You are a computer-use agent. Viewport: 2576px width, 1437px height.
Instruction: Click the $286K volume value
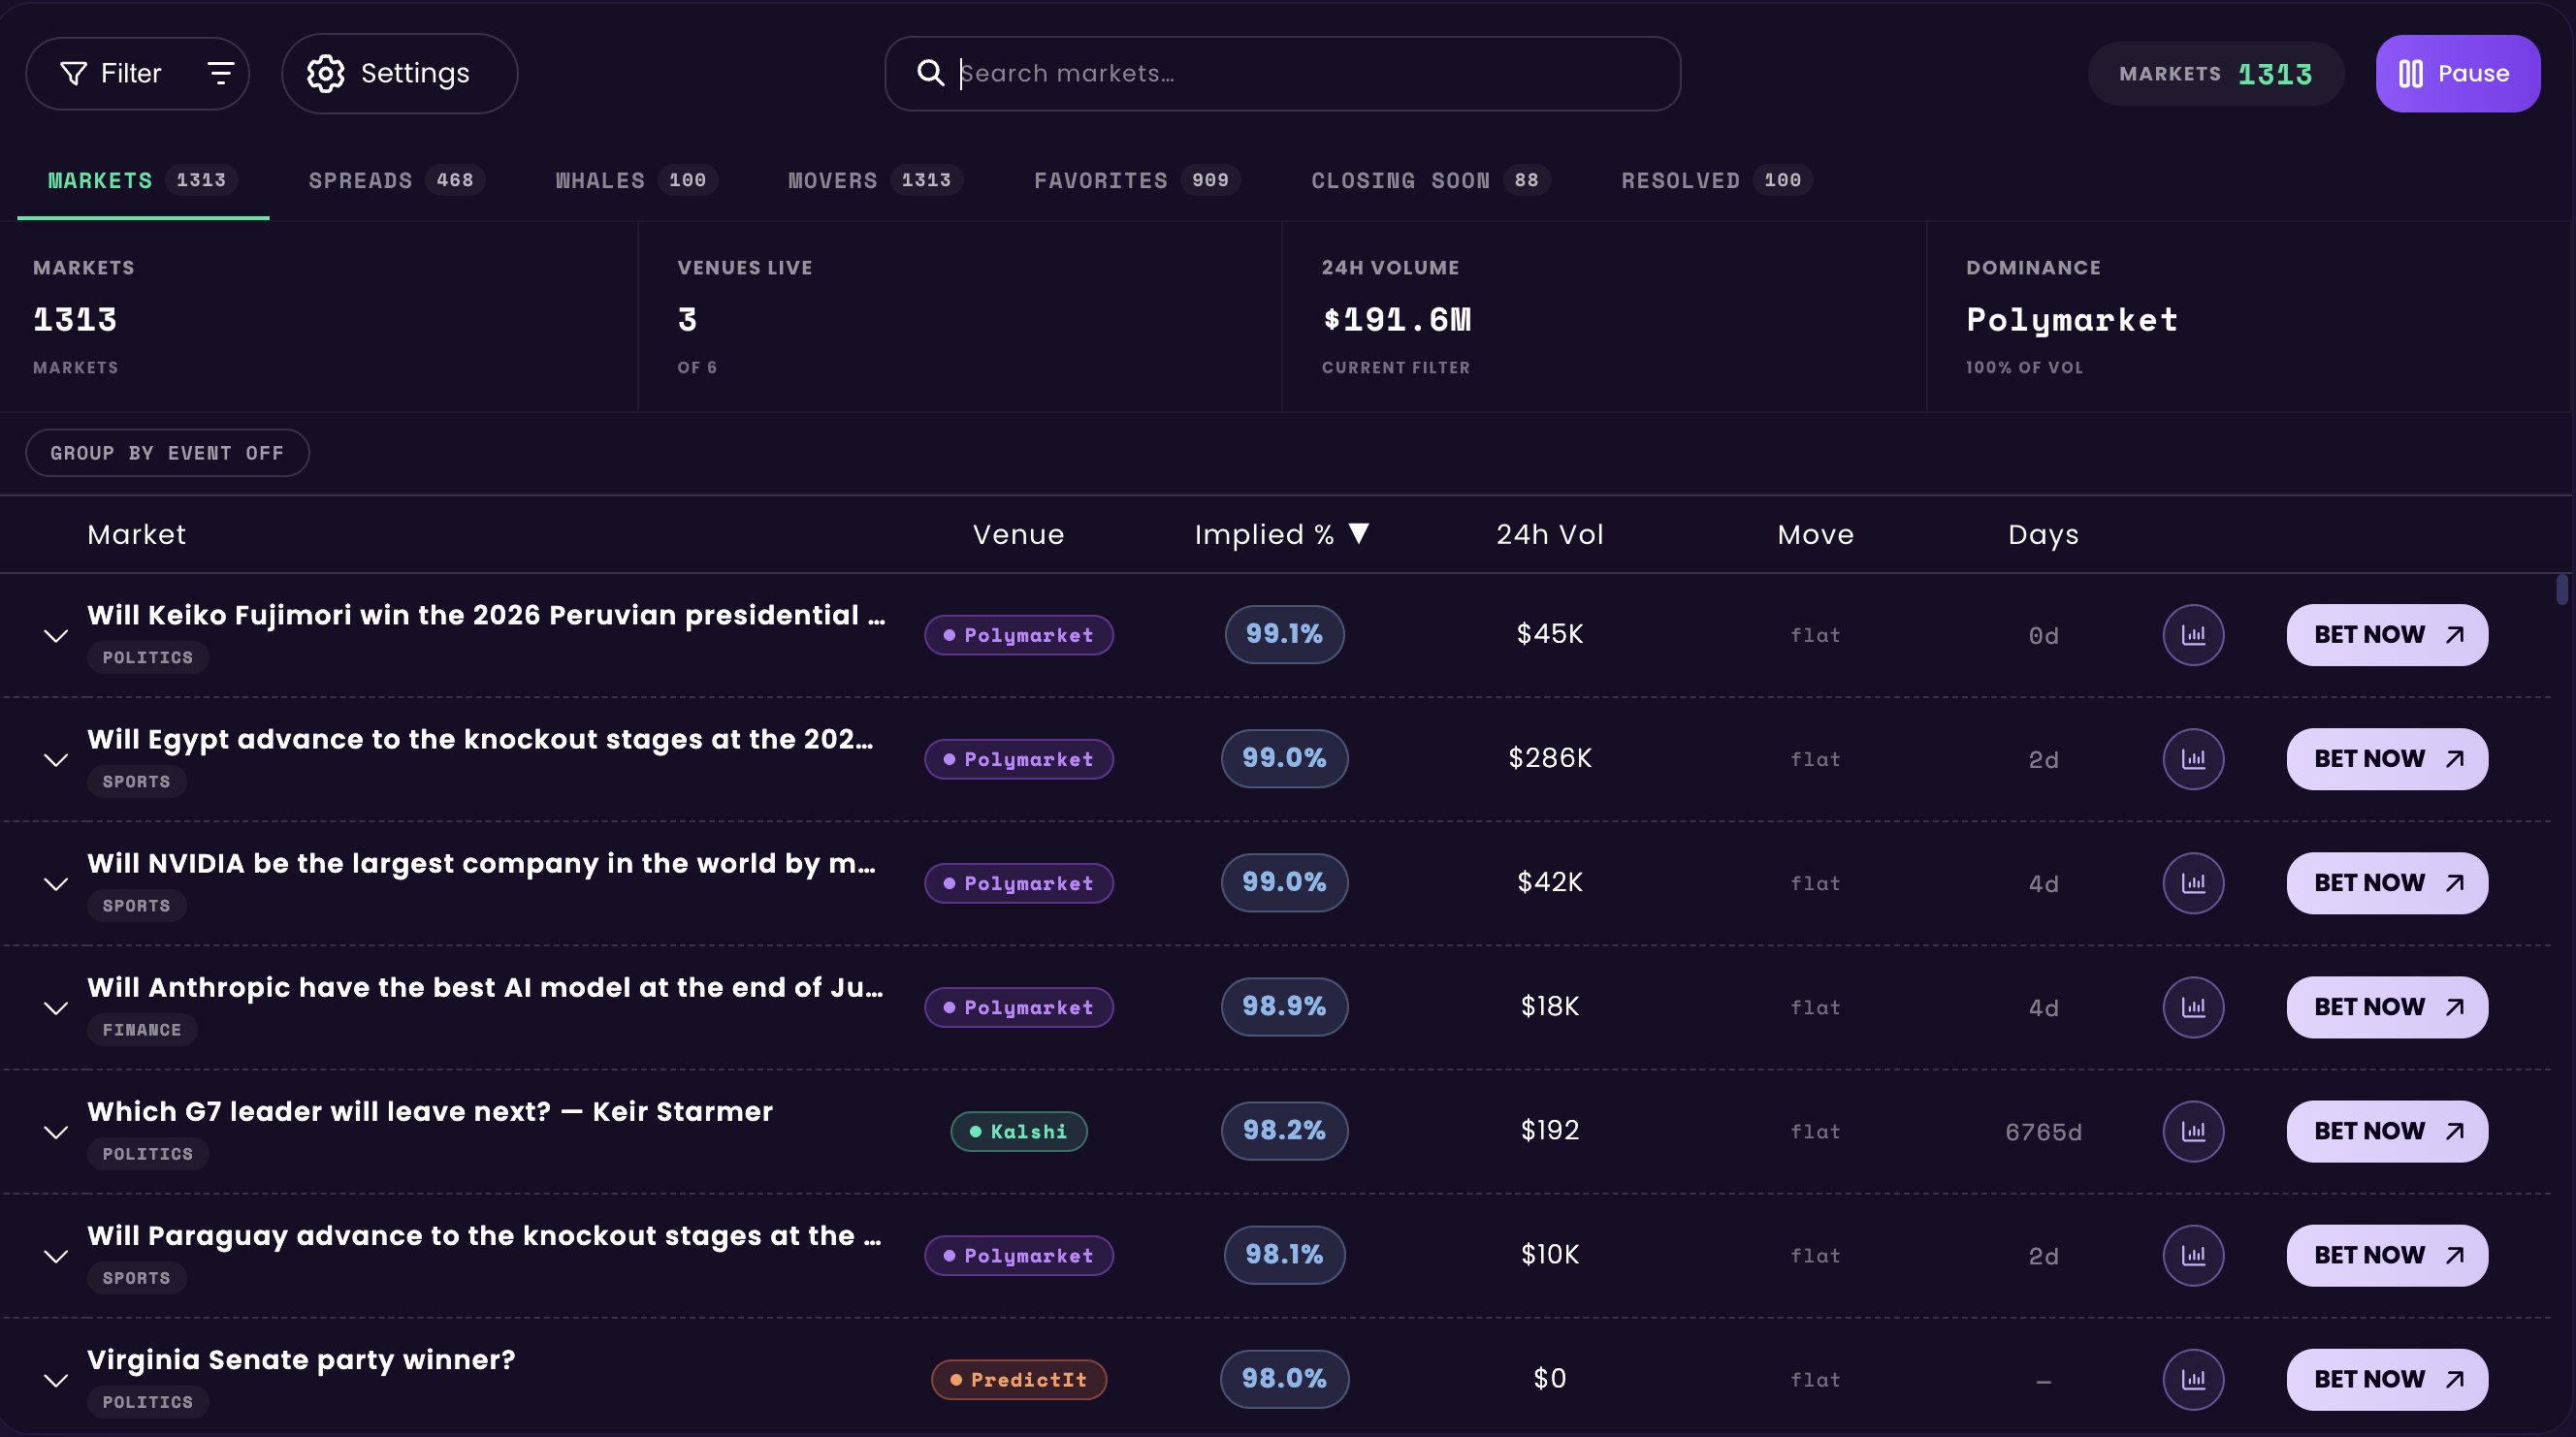[x=1549, y=758]
